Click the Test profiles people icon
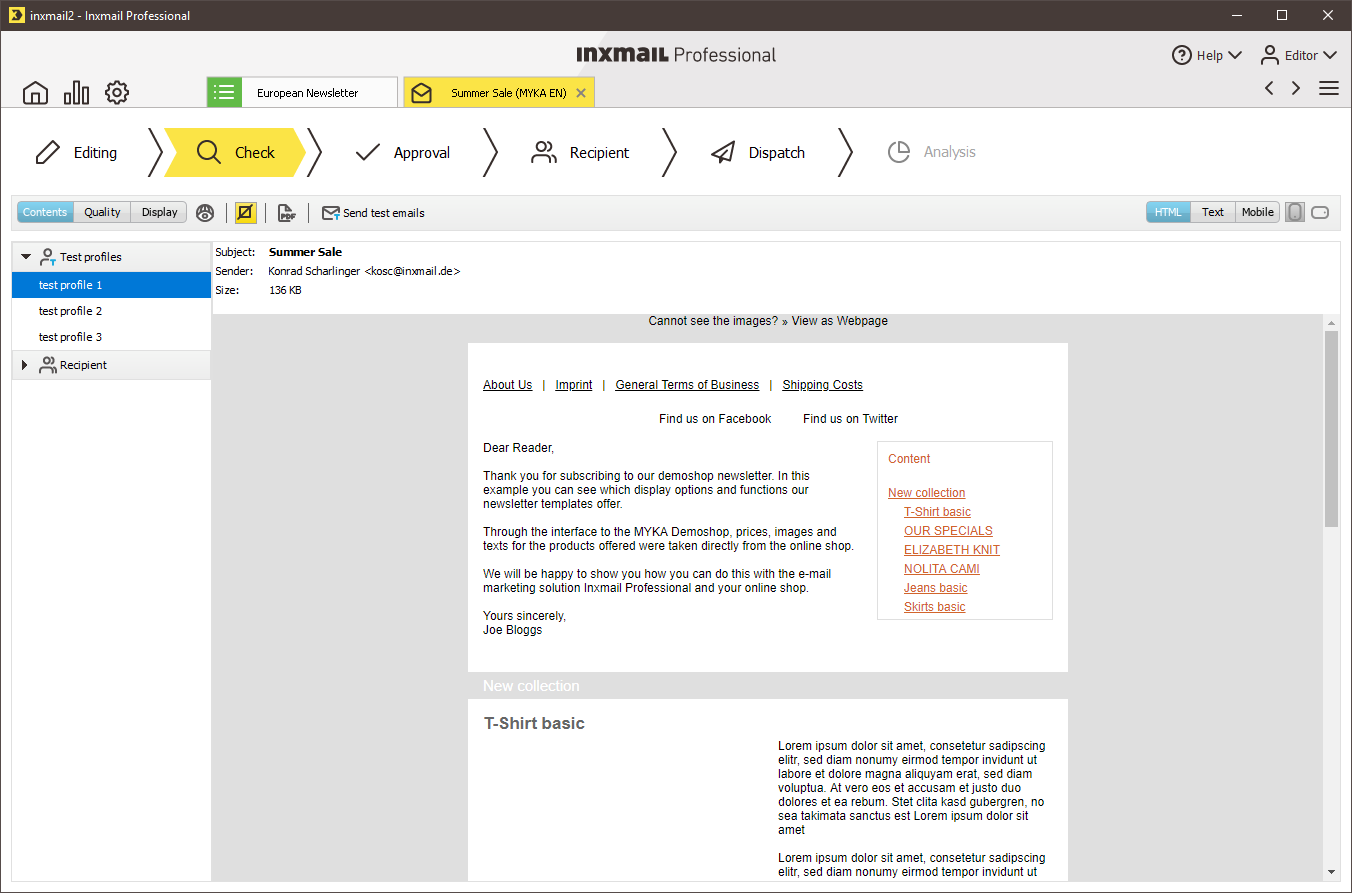1352x893 pixels. 47,257
